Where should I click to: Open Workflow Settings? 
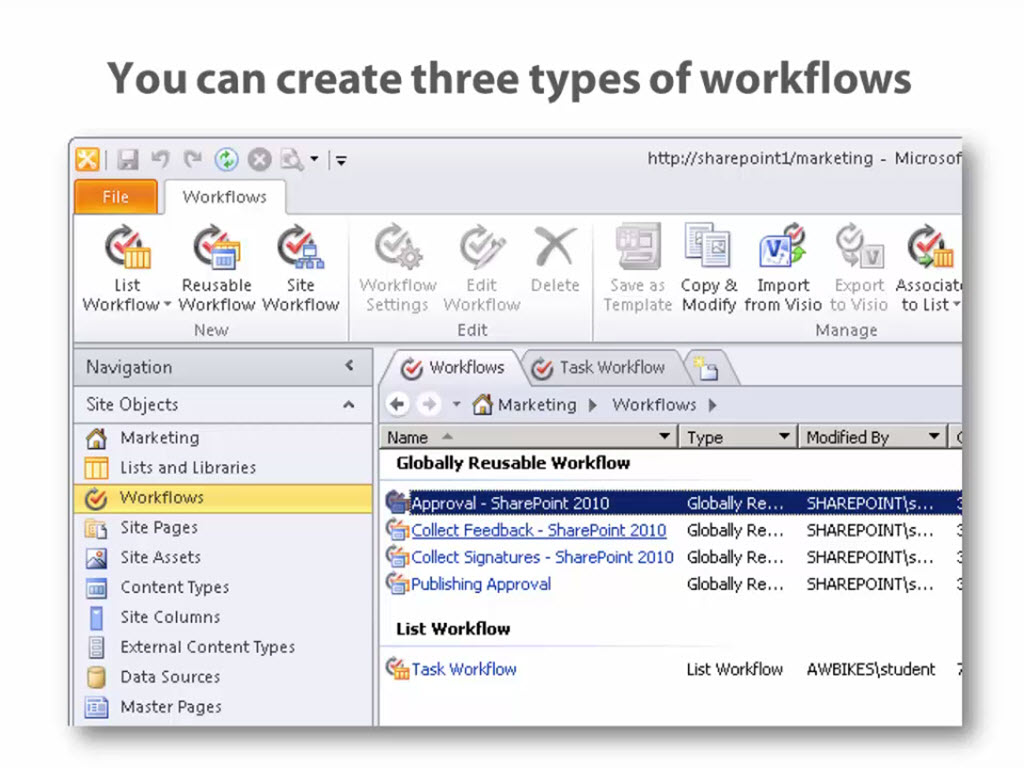(x=398, y=269)
